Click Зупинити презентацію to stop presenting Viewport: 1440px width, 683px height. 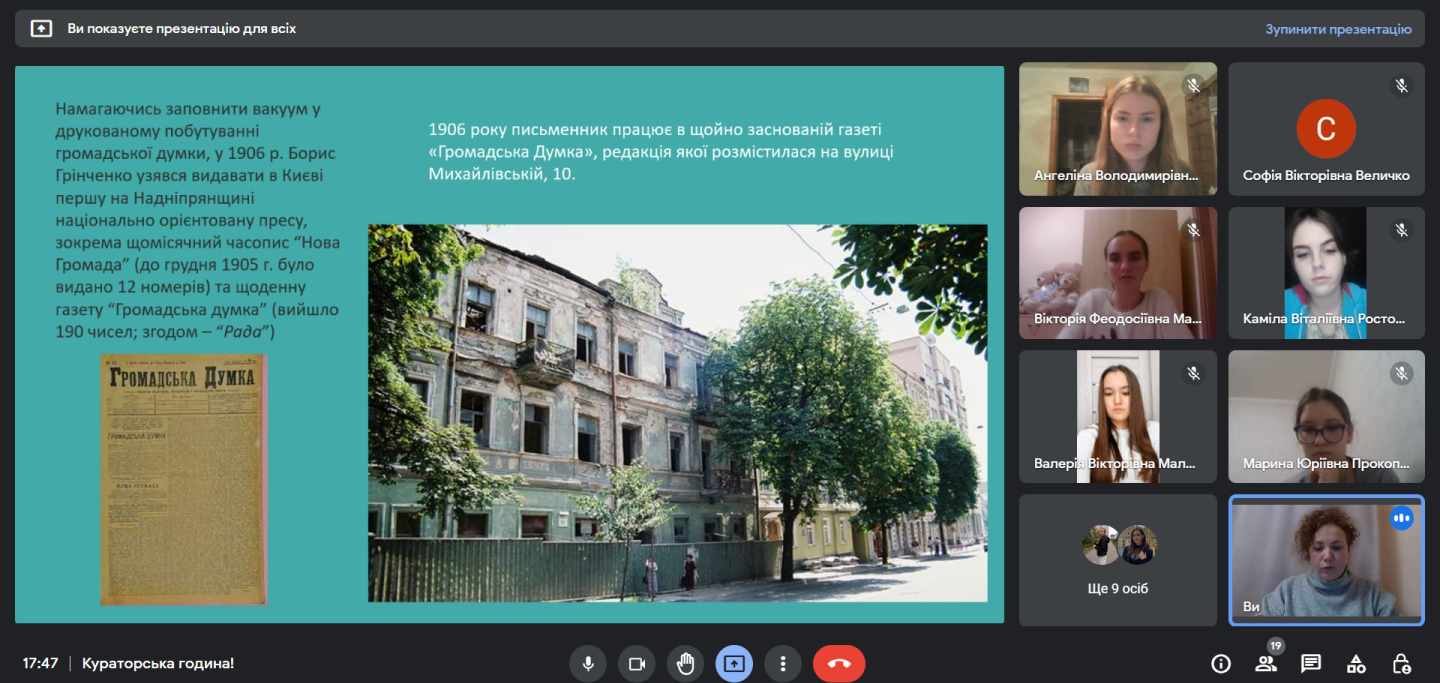[1337, 29]
